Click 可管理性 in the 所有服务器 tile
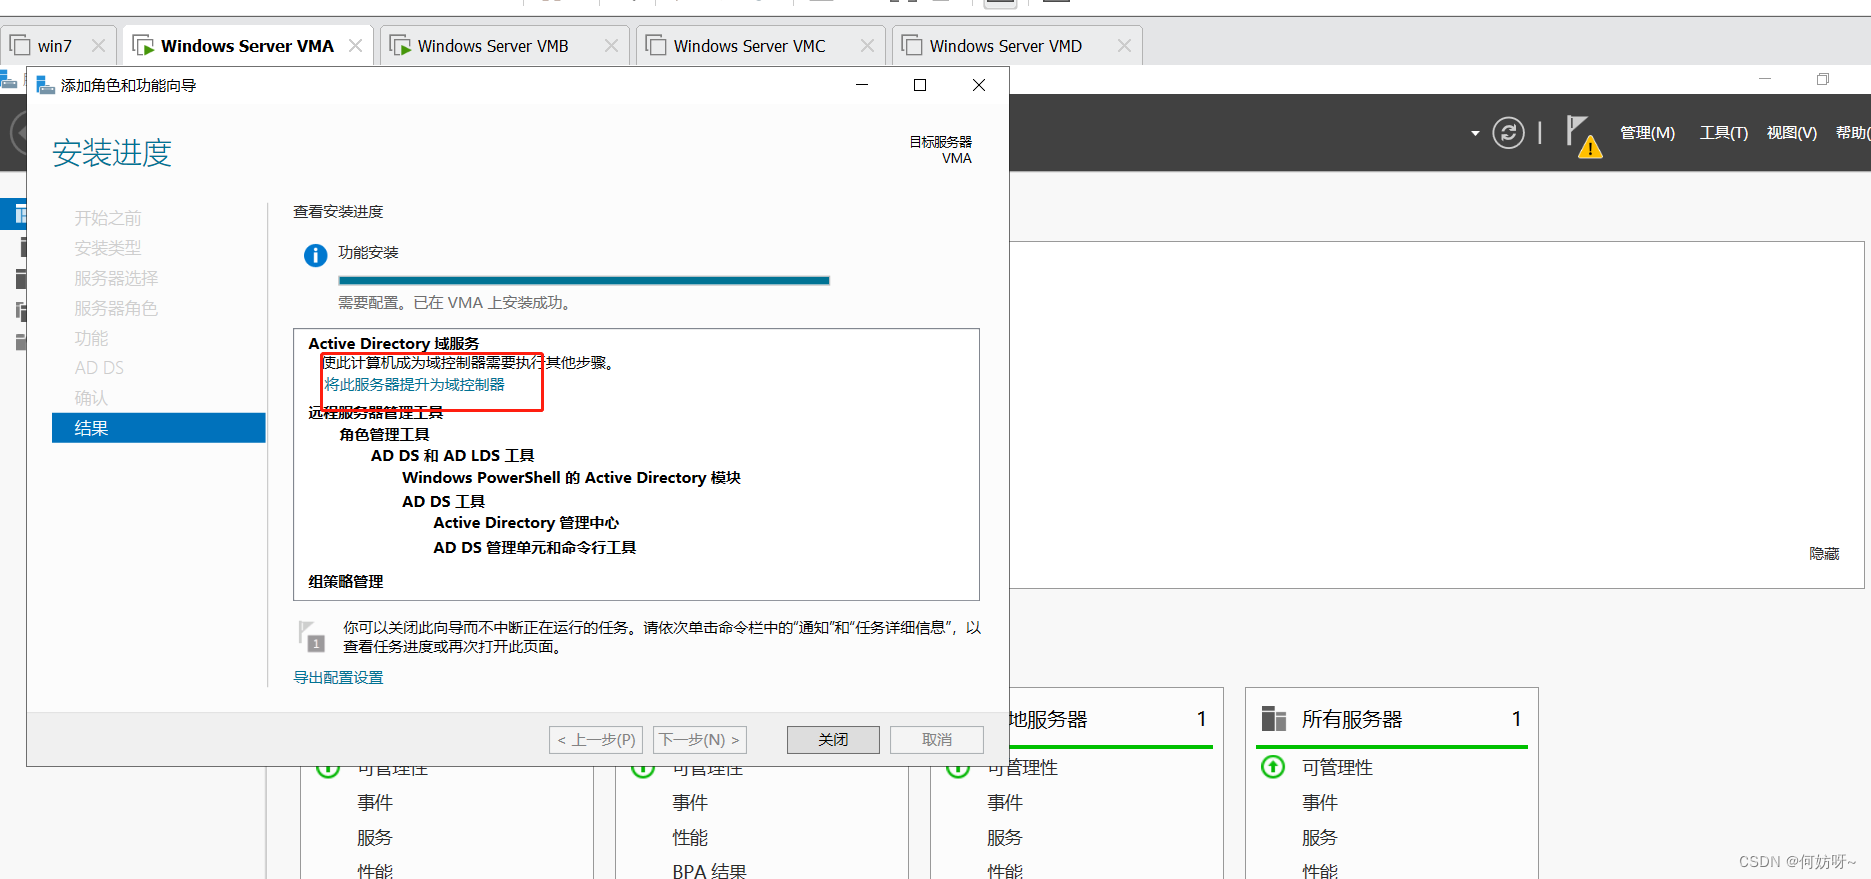The height and width of the screenshot is (879, 1871). [x=1337, y=767]
